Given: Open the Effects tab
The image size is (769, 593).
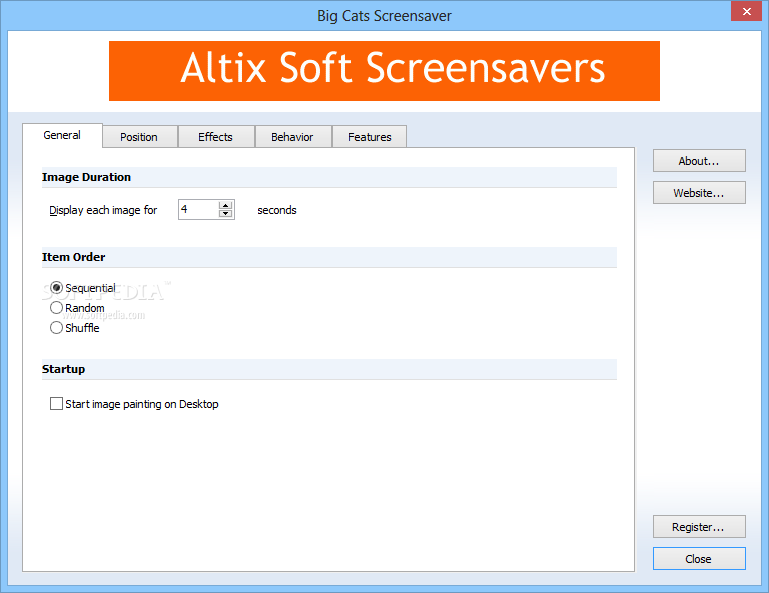Looking at the screenshot, I should click(216, 137).
